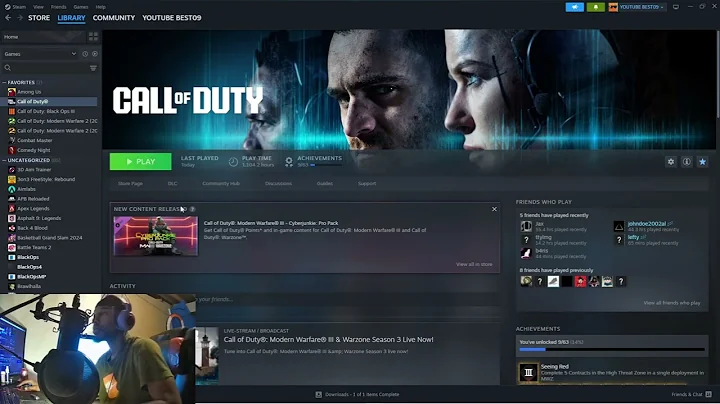720x404 pixels.
Task: Select Comedy Night in the library list
Action: (34, 150)
